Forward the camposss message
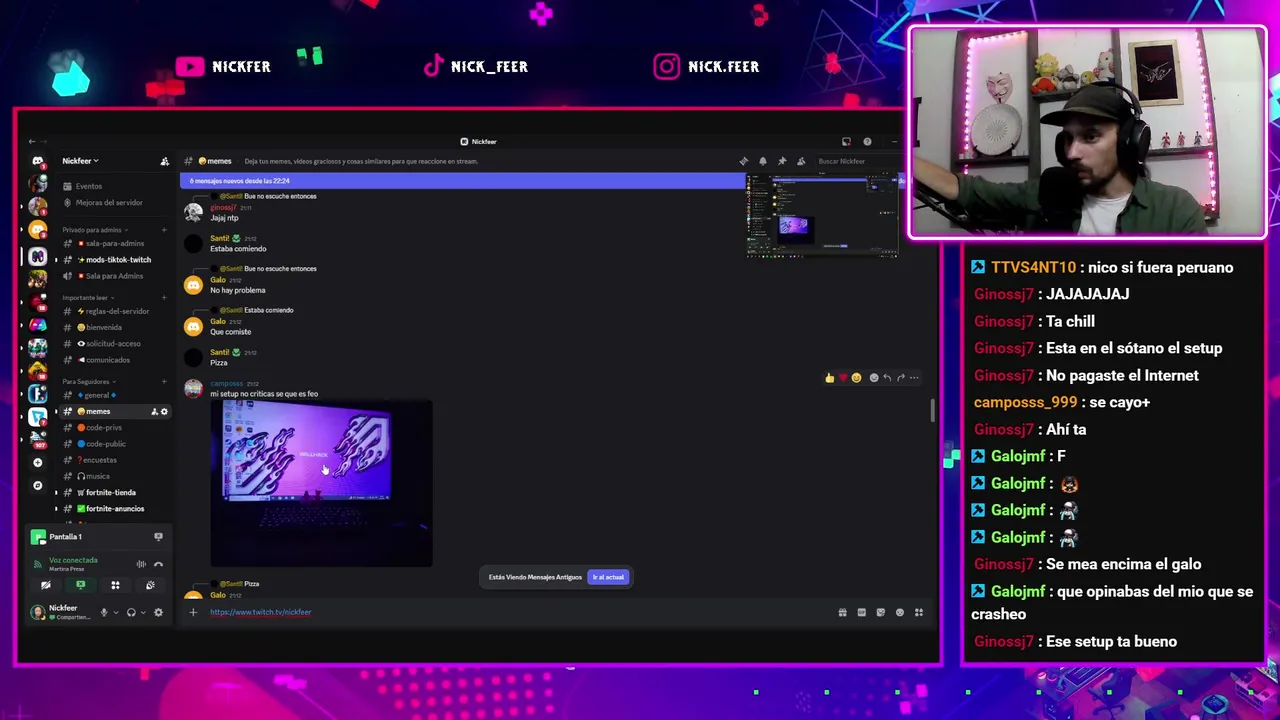The width and height of the screenshot is (1280, 720). (x=901, y=378)
